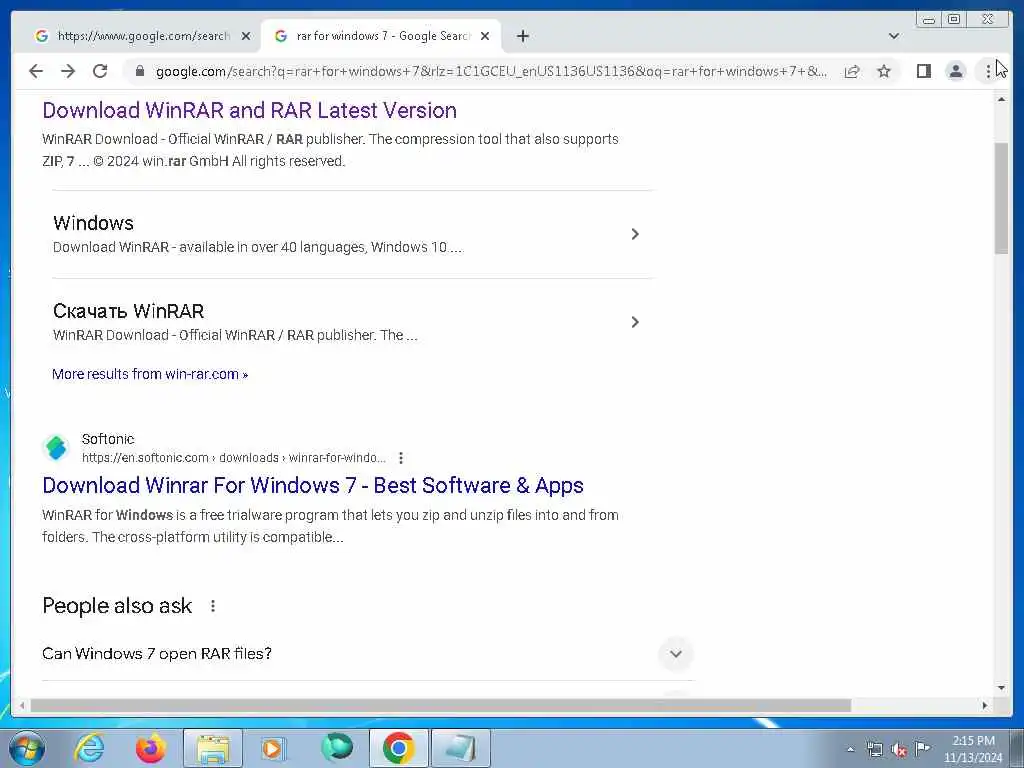This screenshot has height=768, width=1024.
Task: Open the Chrome profile menu
Action: (955, 71)
